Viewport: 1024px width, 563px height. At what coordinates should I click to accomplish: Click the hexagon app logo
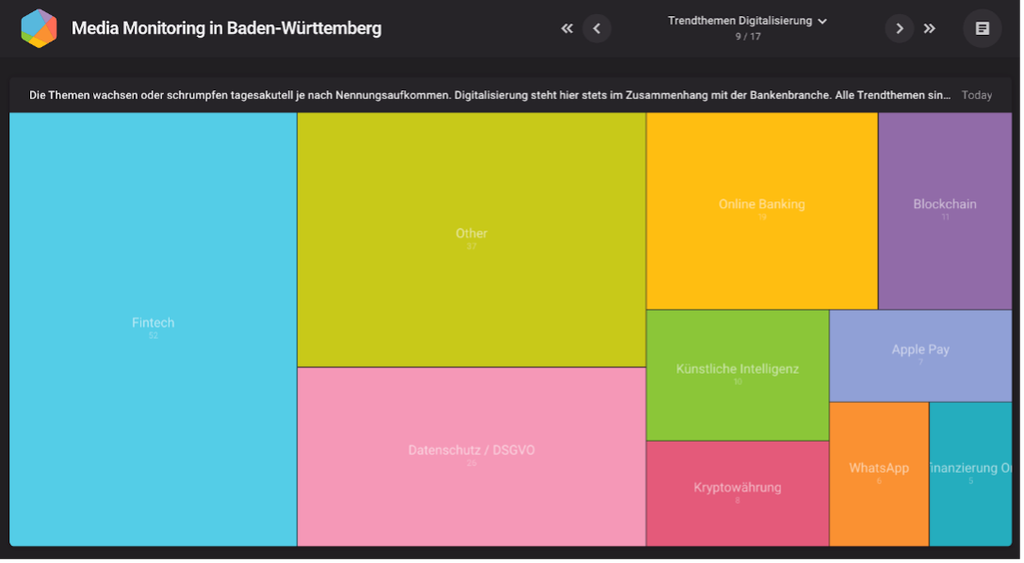[x=39, y=28]
